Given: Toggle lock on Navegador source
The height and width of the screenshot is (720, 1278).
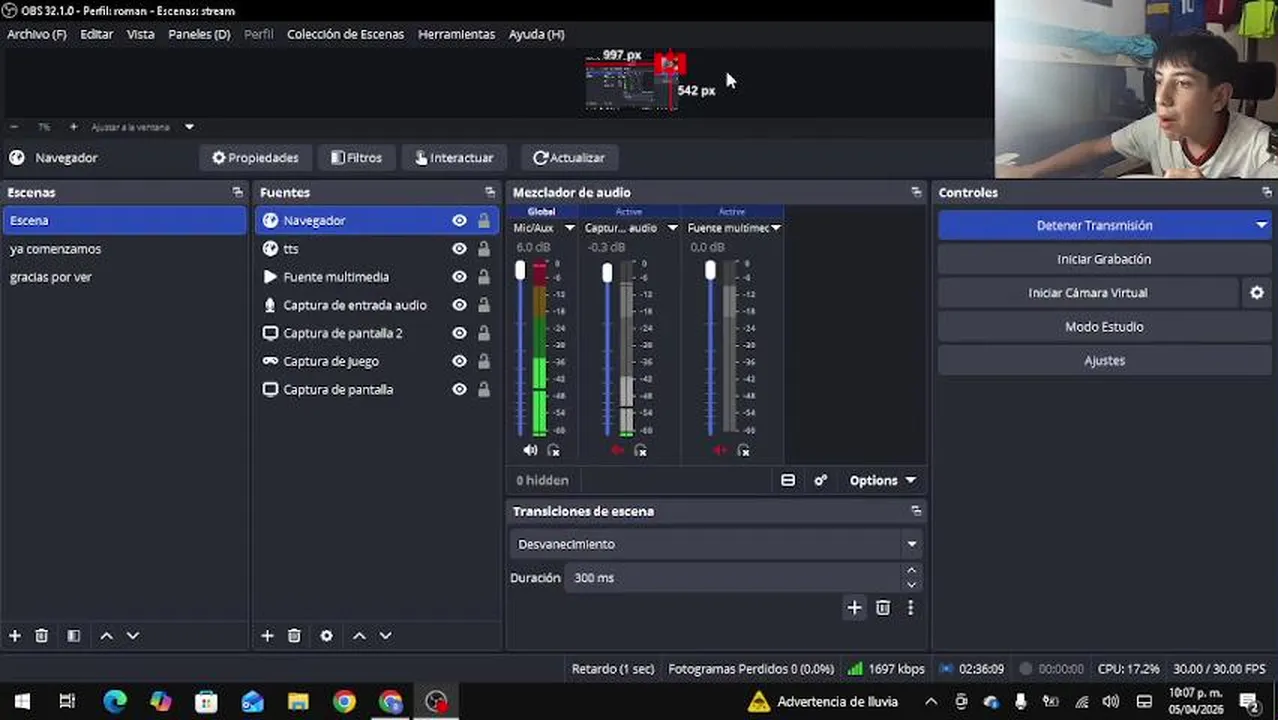Looking at the screenshot, I should [x=484, y=221].
